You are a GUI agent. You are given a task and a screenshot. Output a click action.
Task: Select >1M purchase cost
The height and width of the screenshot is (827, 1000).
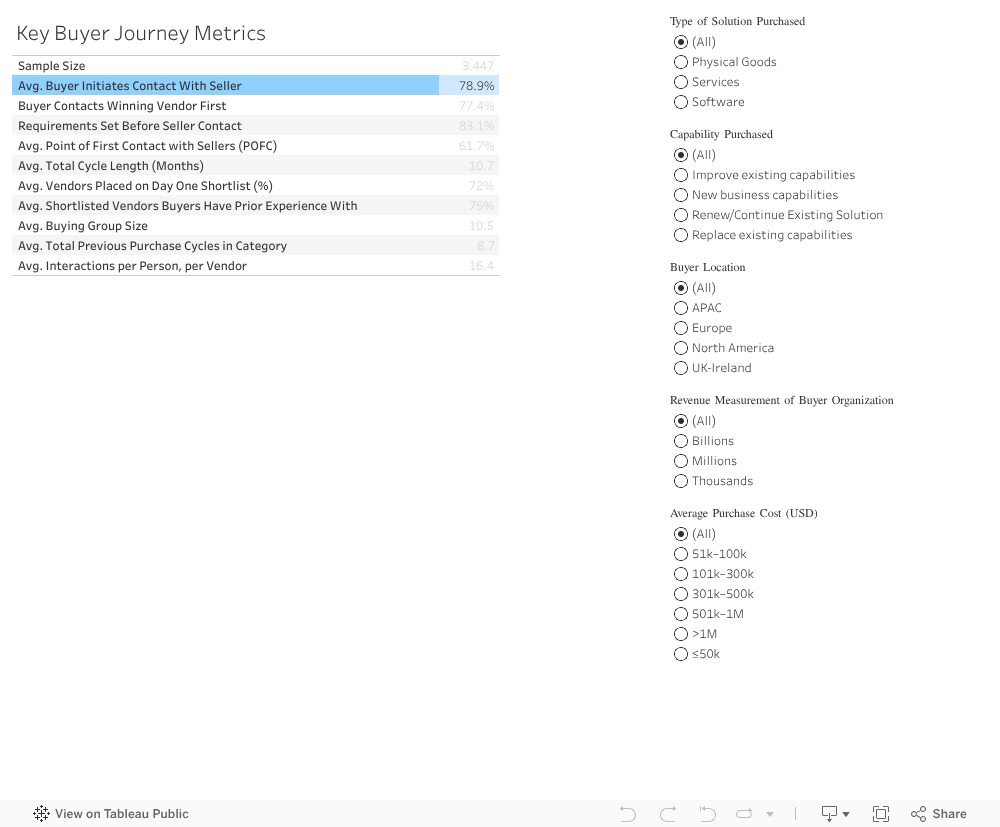point(680,634)
